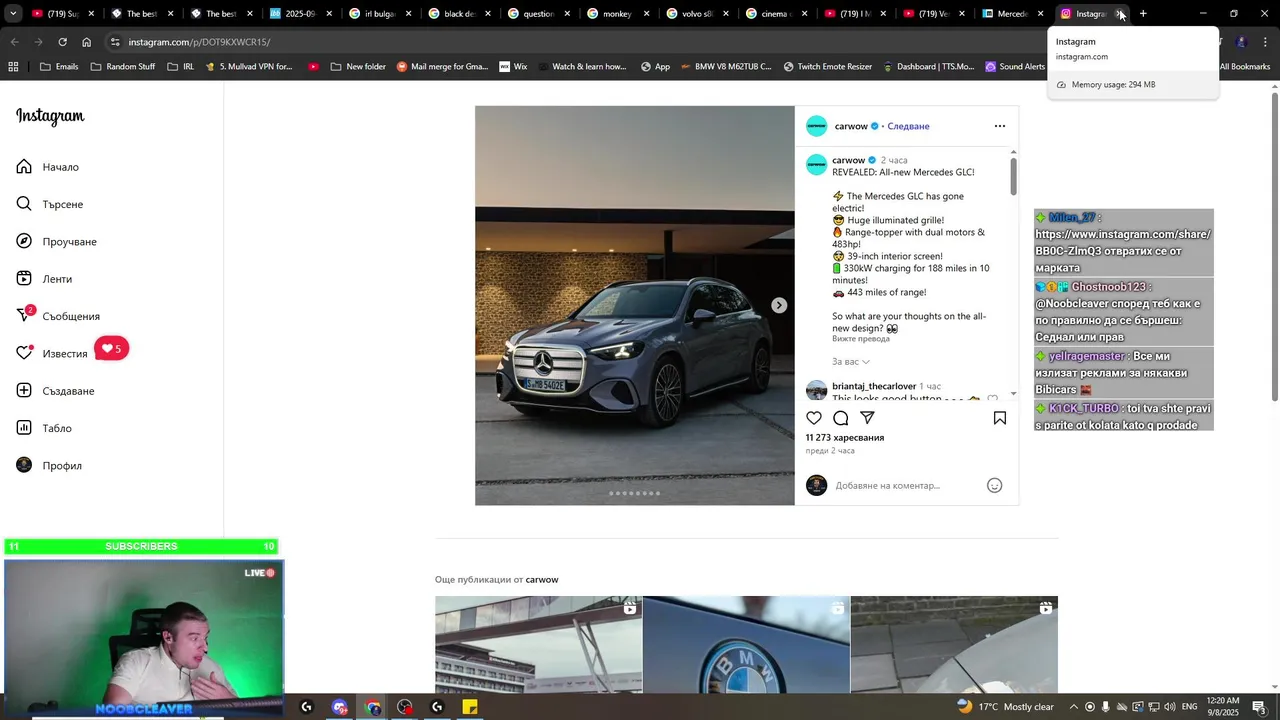
Task: Open Instagram Home (Начало) in sidebar
Action: (47, 167)
